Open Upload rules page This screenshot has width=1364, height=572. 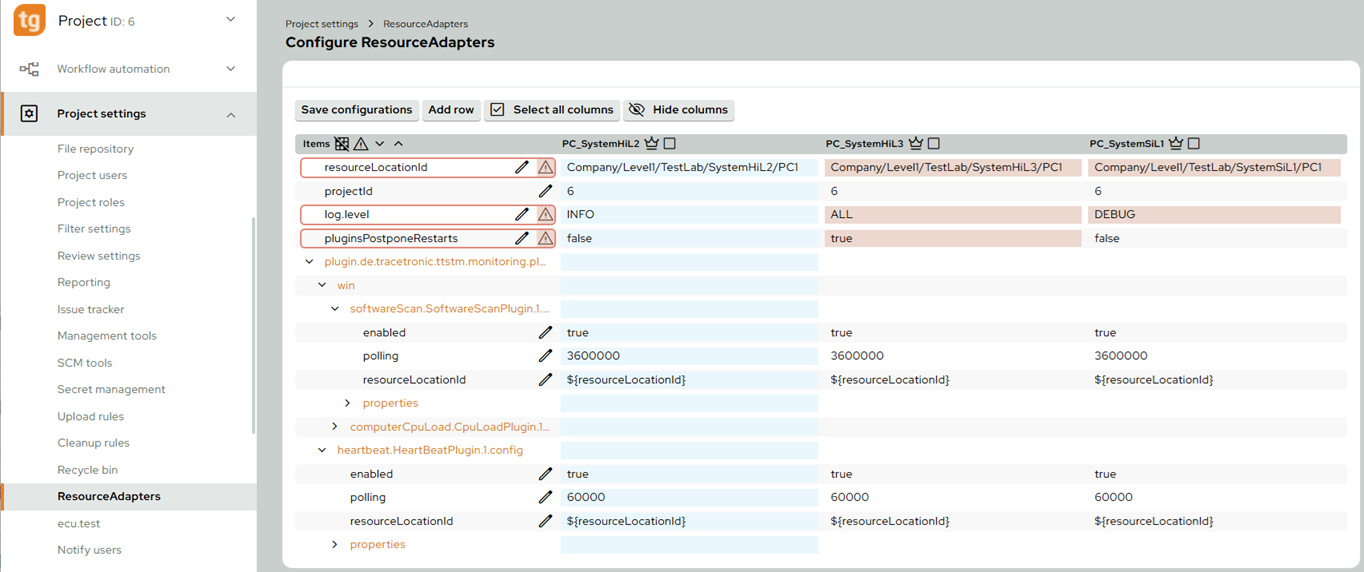90,416
